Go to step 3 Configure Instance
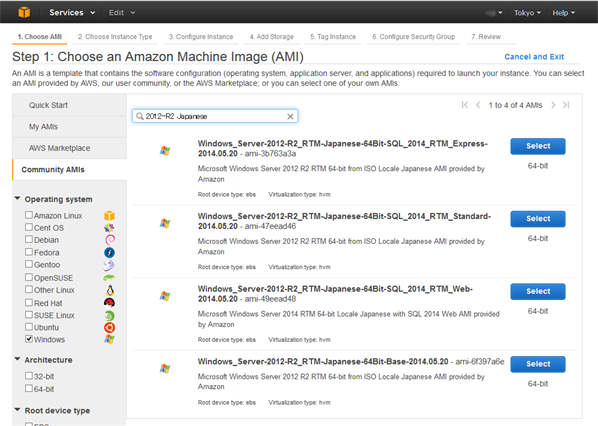This screenshot has height=426, width=598. click(201, 37)
